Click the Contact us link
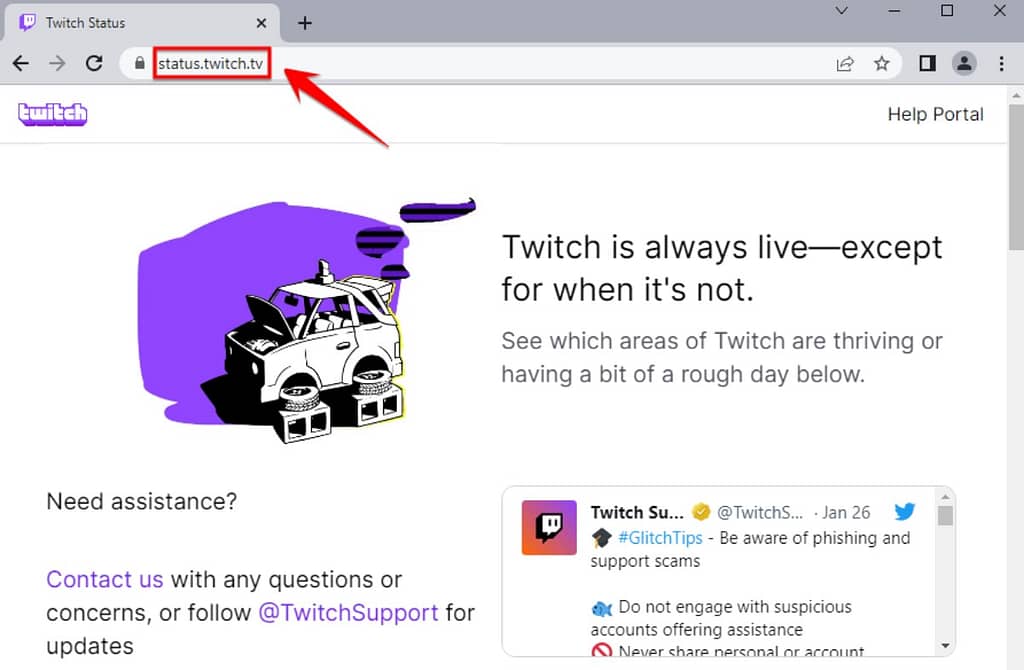The width and height of the screenshot is (1024, 670). (x=104, y=579)
